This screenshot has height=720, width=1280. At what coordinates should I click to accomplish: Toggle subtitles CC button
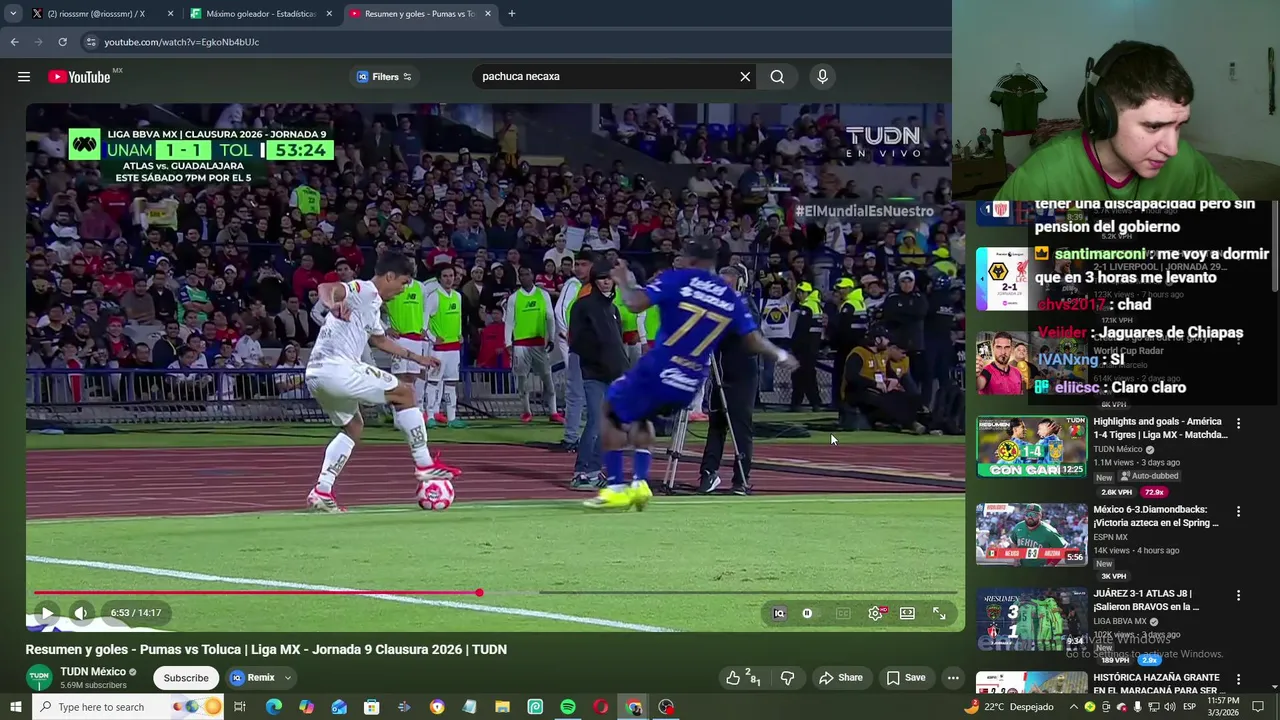[843, 614]
